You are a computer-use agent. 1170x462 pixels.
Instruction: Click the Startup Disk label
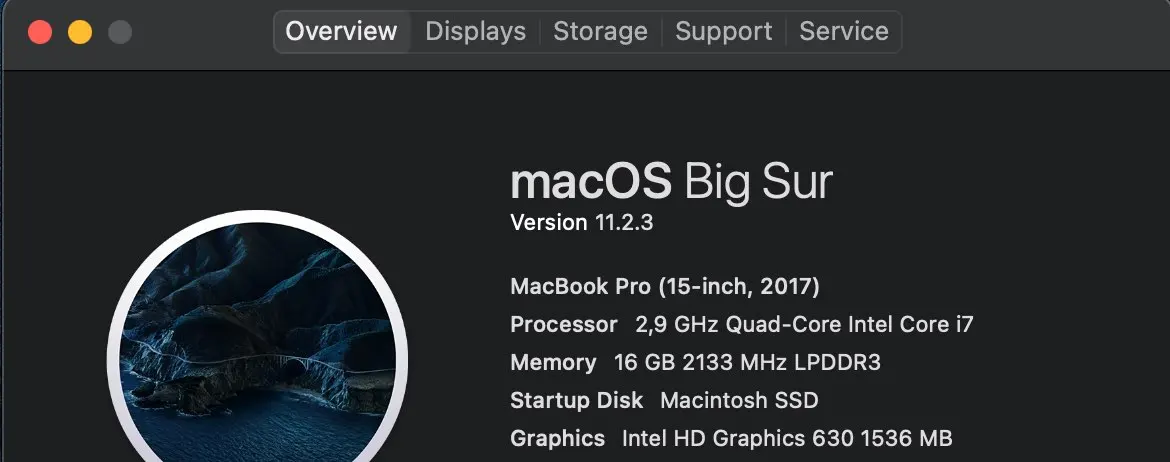point(577,401)
